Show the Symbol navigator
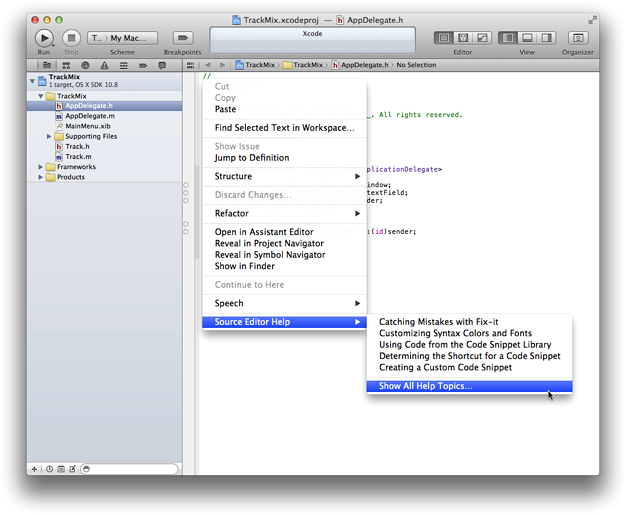626x515 pixels. 66,65
